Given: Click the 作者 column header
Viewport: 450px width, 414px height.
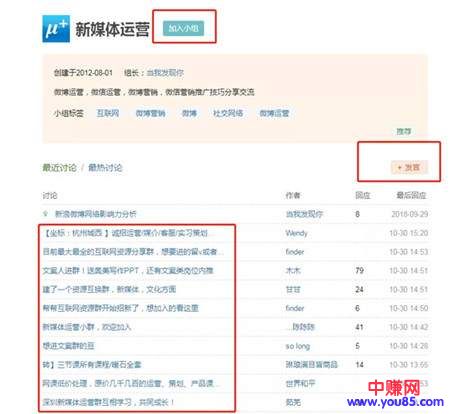Looking at the screenshot, I should pyautogui.click(x=293, y=195).
